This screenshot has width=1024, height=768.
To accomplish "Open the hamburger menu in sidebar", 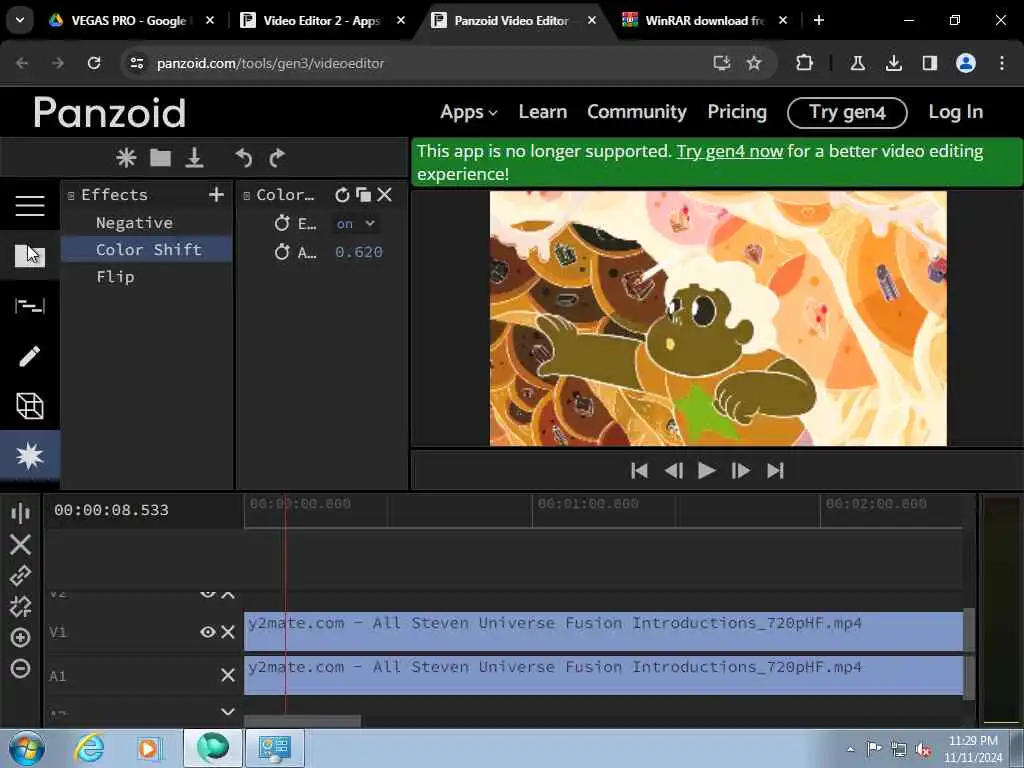I will point(30,206).
